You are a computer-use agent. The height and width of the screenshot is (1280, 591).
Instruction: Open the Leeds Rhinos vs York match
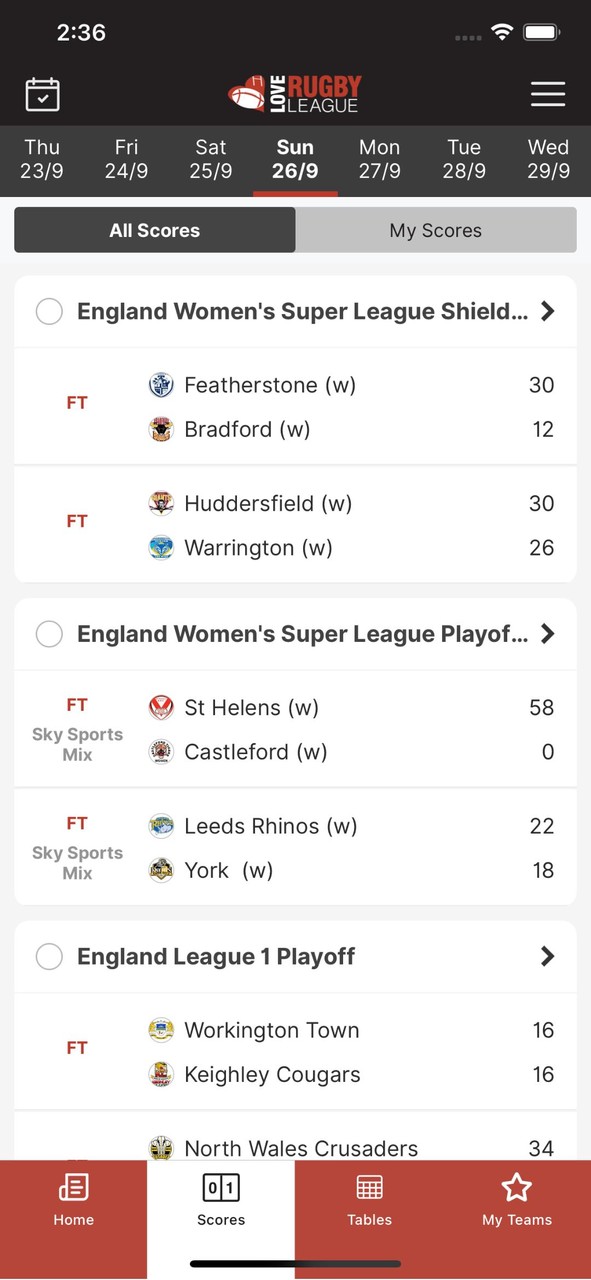click(295, 847)
